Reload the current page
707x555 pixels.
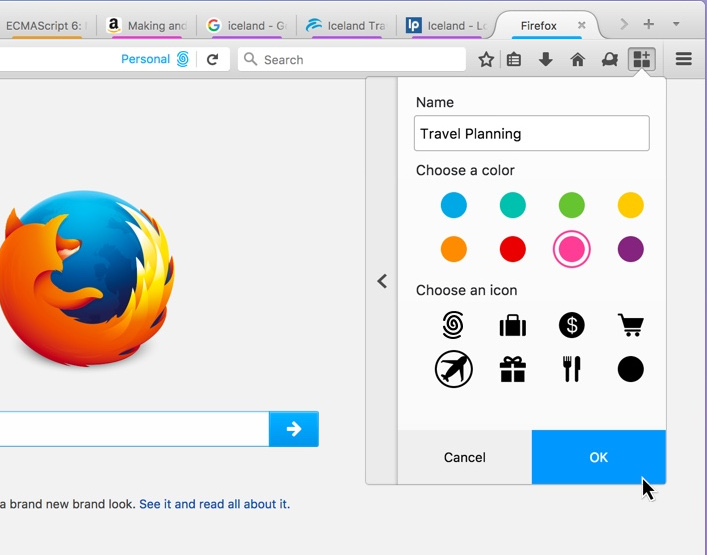coord(212,60)
